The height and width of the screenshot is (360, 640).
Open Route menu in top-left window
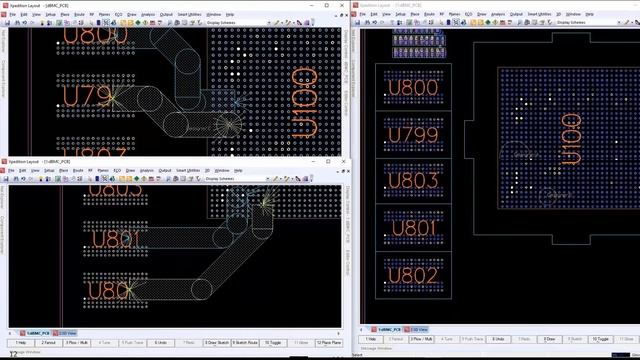[79, 14]
